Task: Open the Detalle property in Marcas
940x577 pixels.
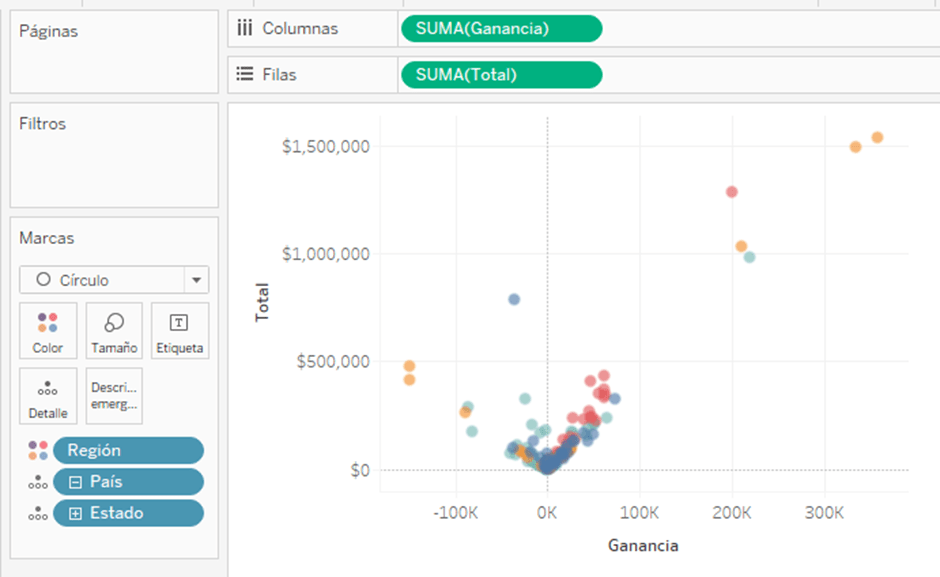Action: pos(47,395)
